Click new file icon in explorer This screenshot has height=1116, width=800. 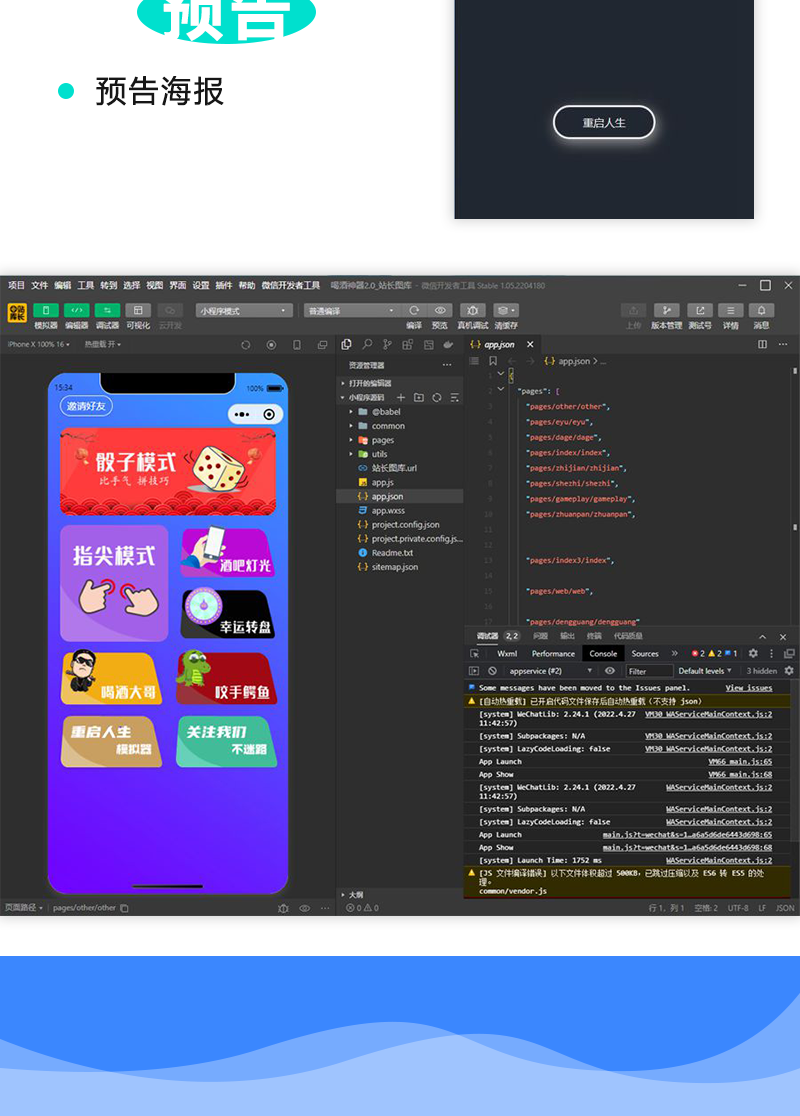point(401,397)
